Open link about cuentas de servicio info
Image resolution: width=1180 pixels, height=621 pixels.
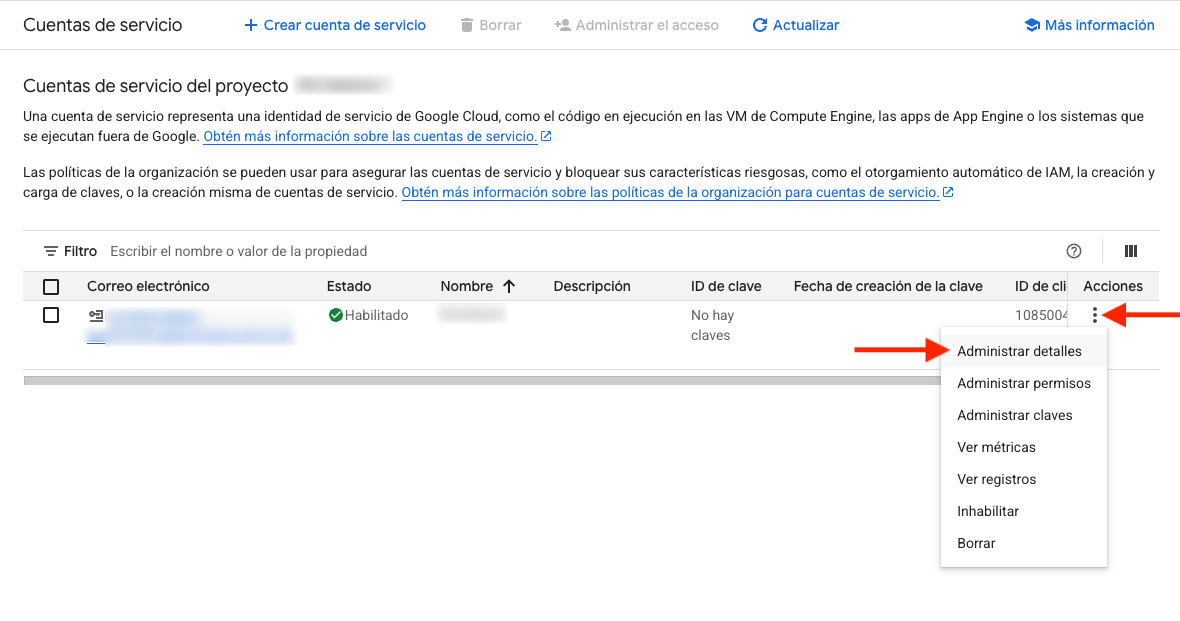click(370, 136)
